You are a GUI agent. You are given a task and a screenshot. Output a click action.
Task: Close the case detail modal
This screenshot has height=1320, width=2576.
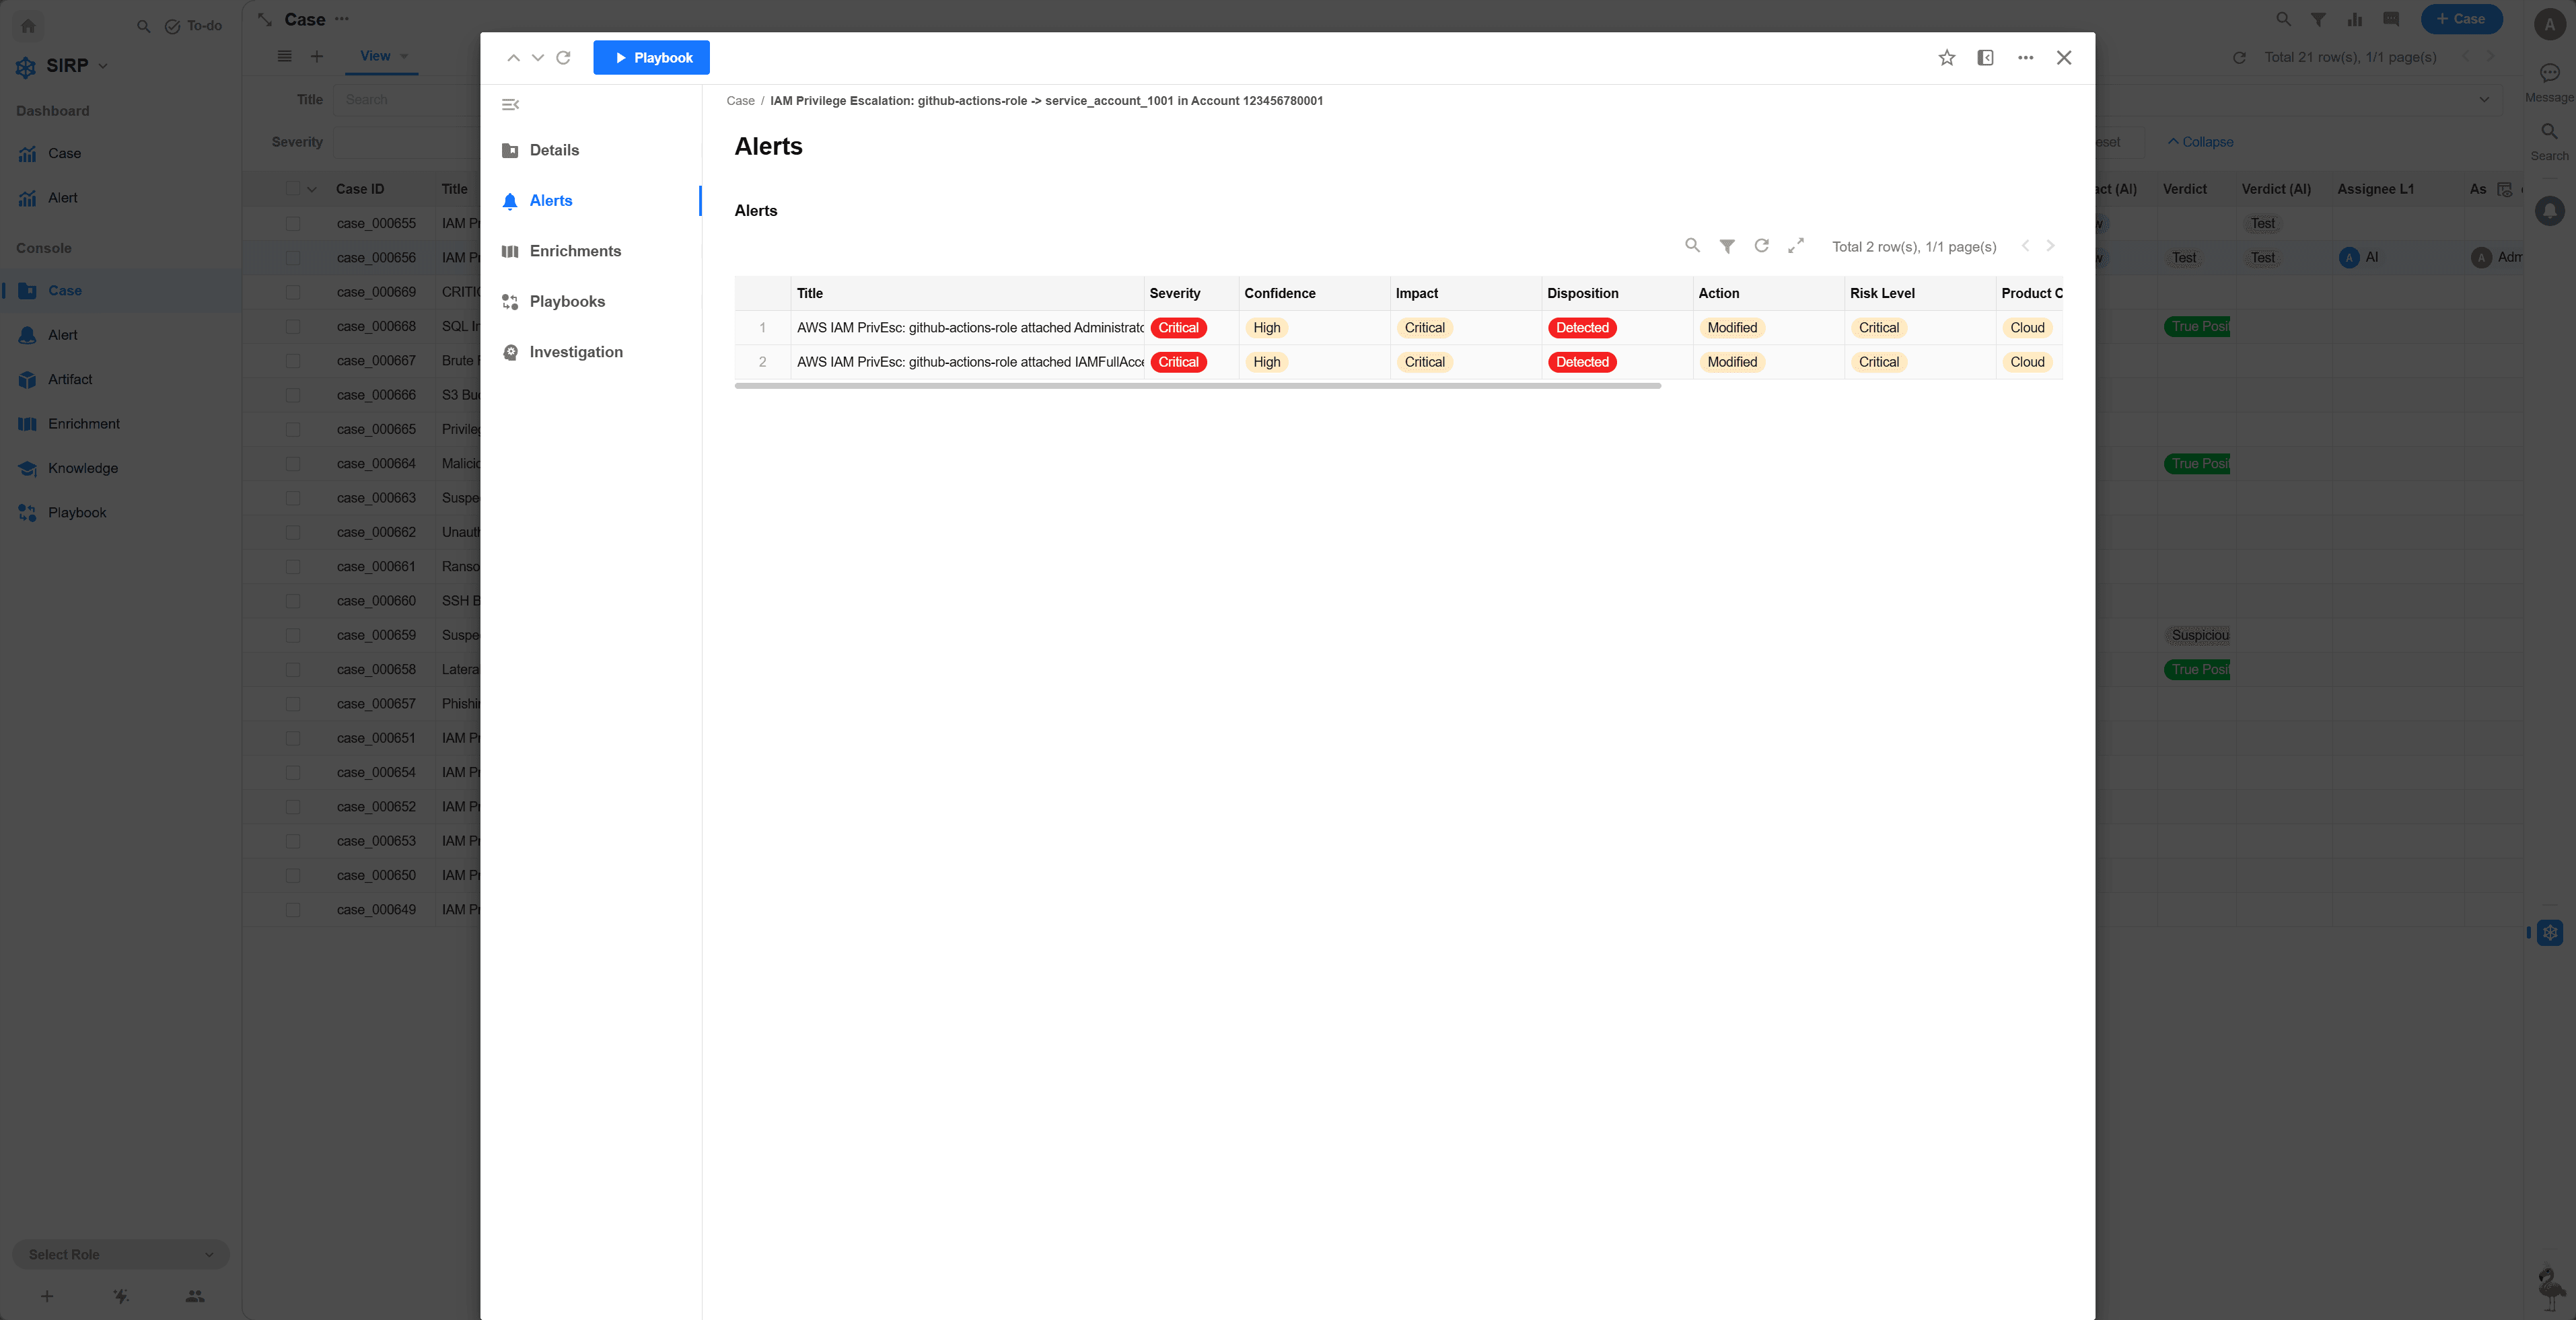click(x=2064, y=58)
